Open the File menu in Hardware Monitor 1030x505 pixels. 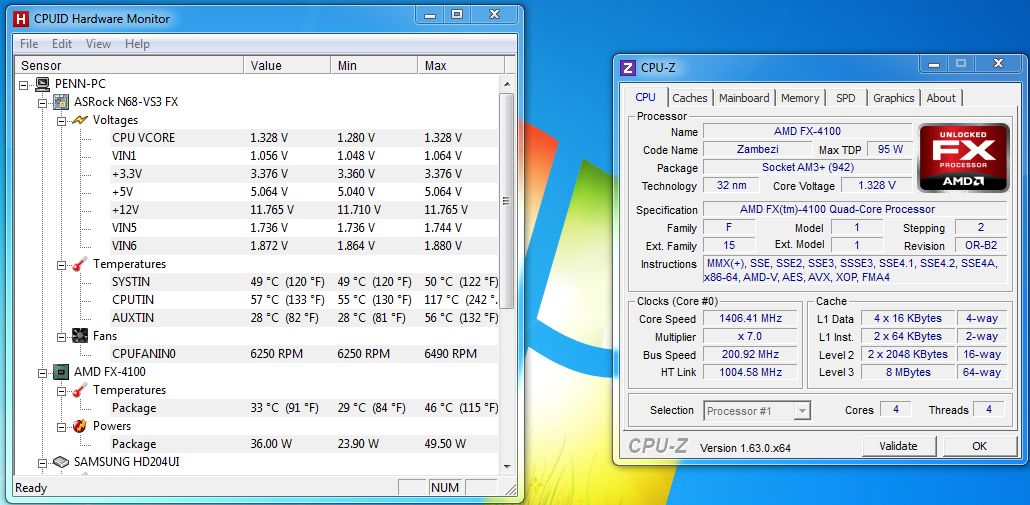click(x=29, y=44)
